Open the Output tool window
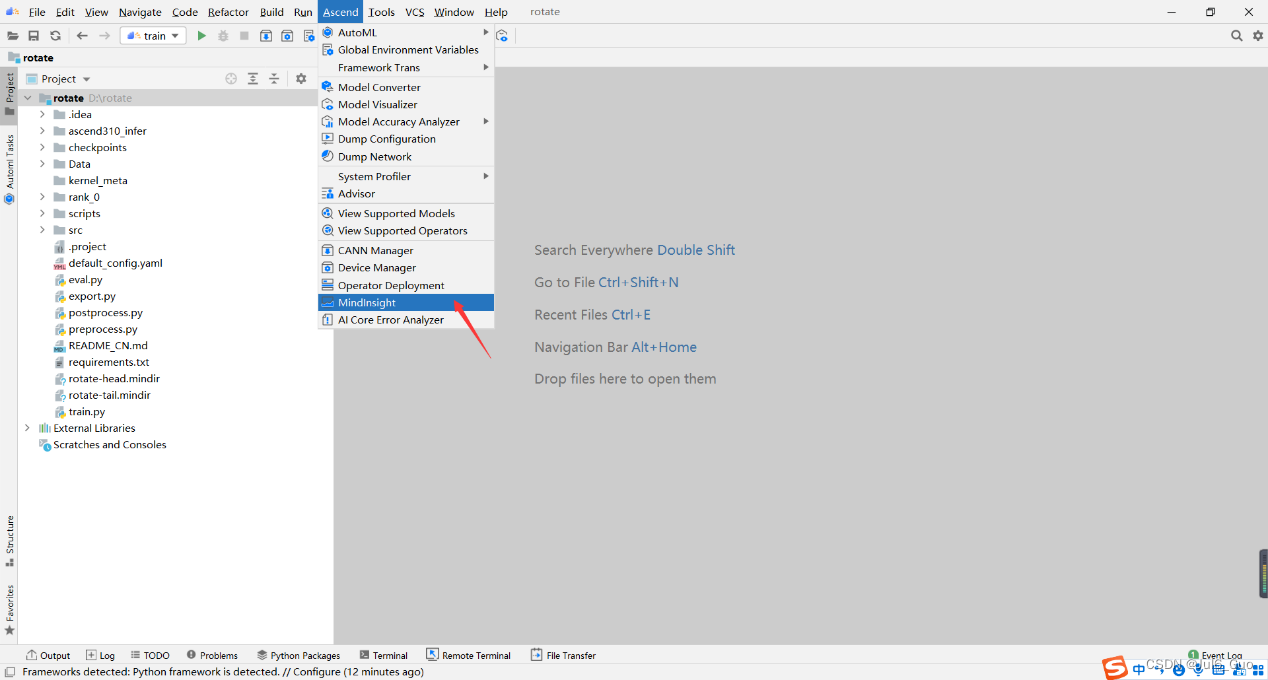This screenshot has height=680, width=1268. tap(48, 655)
